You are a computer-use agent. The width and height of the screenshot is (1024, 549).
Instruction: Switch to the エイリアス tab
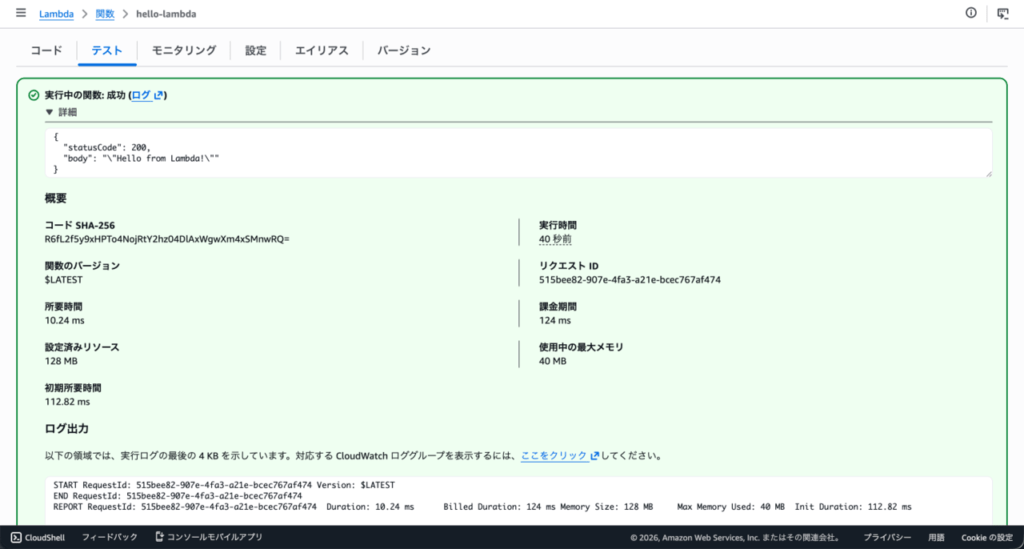click(x=321, y=50)
